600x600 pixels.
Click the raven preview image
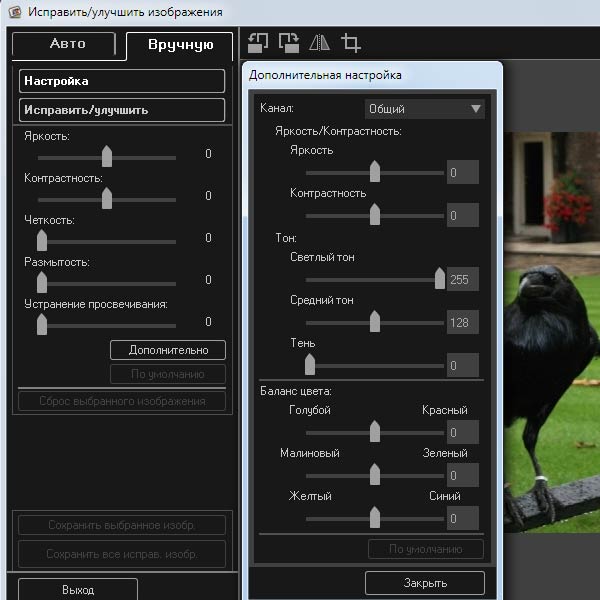(551, 332)
